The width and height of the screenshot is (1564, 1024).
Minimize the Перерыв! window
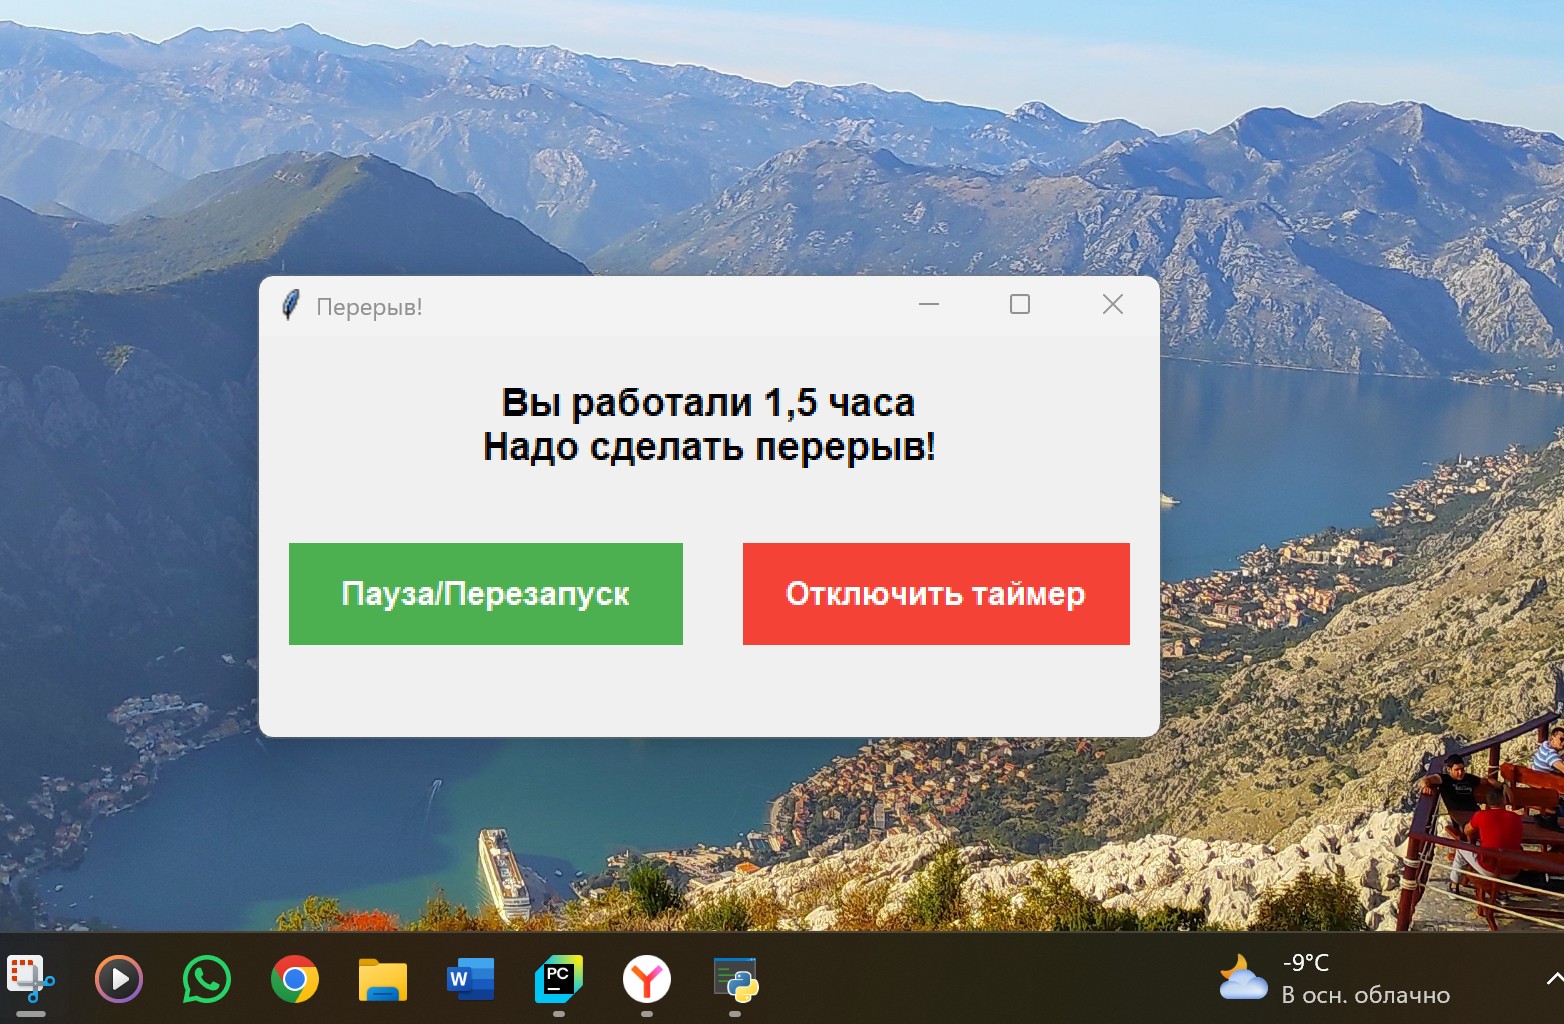point(930,304)
